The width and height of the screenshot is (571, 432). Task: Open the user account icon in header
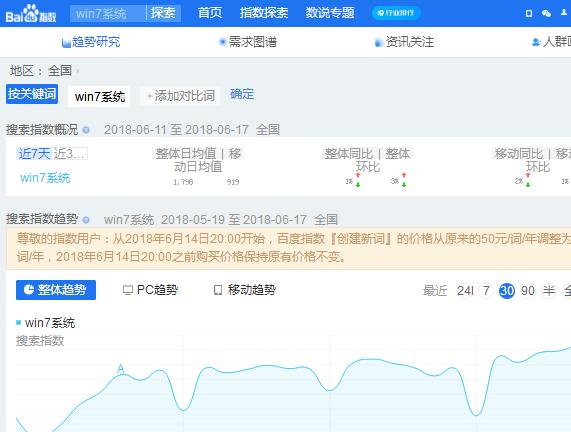coord(564,13)
